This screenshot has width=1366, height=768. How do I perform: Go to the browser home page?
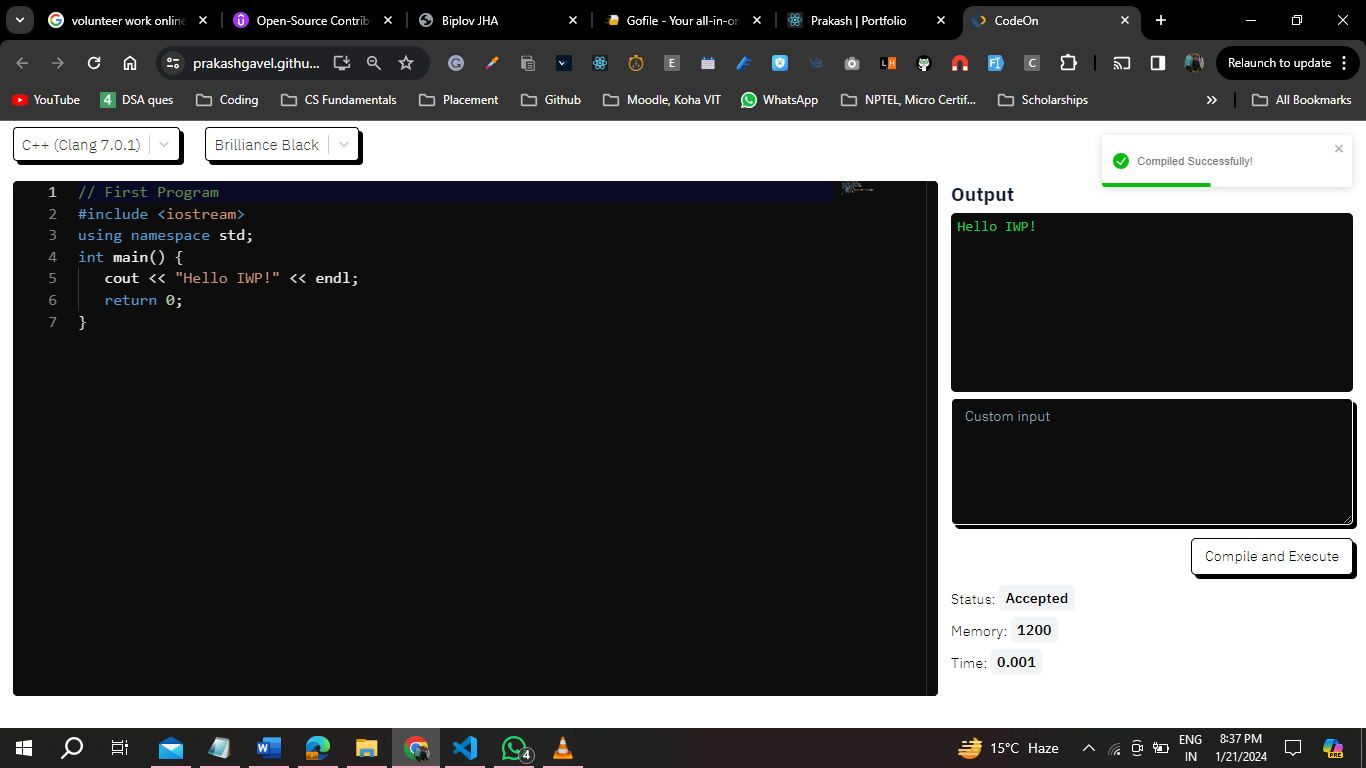130,63
